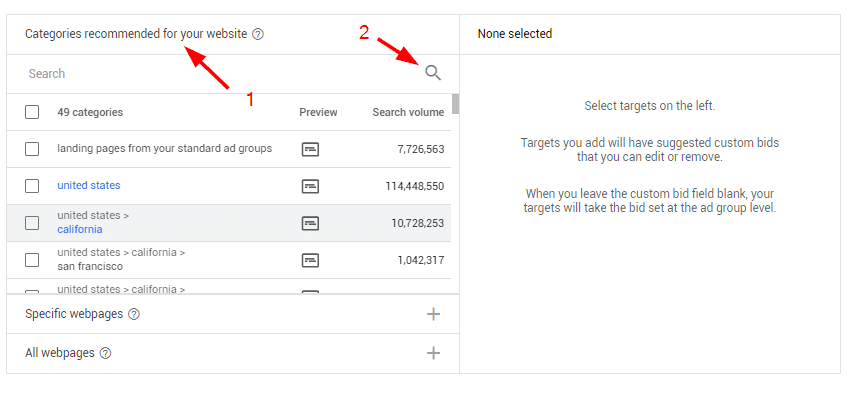Open preview icon for san francisco row
The width and height of the screenshot is (849, 394).
[x=310, y=260]
